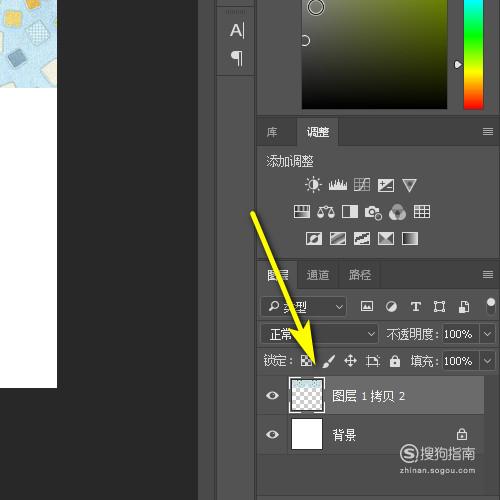The image size is (500, 500).
Task: Add an Invert adjustment
Action: [314, 239]
